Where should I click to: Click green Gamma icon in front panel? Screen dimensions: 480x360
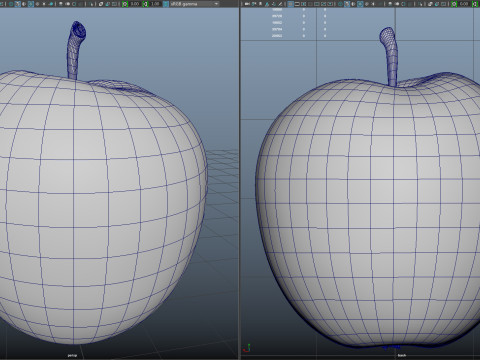coord(474,4)
